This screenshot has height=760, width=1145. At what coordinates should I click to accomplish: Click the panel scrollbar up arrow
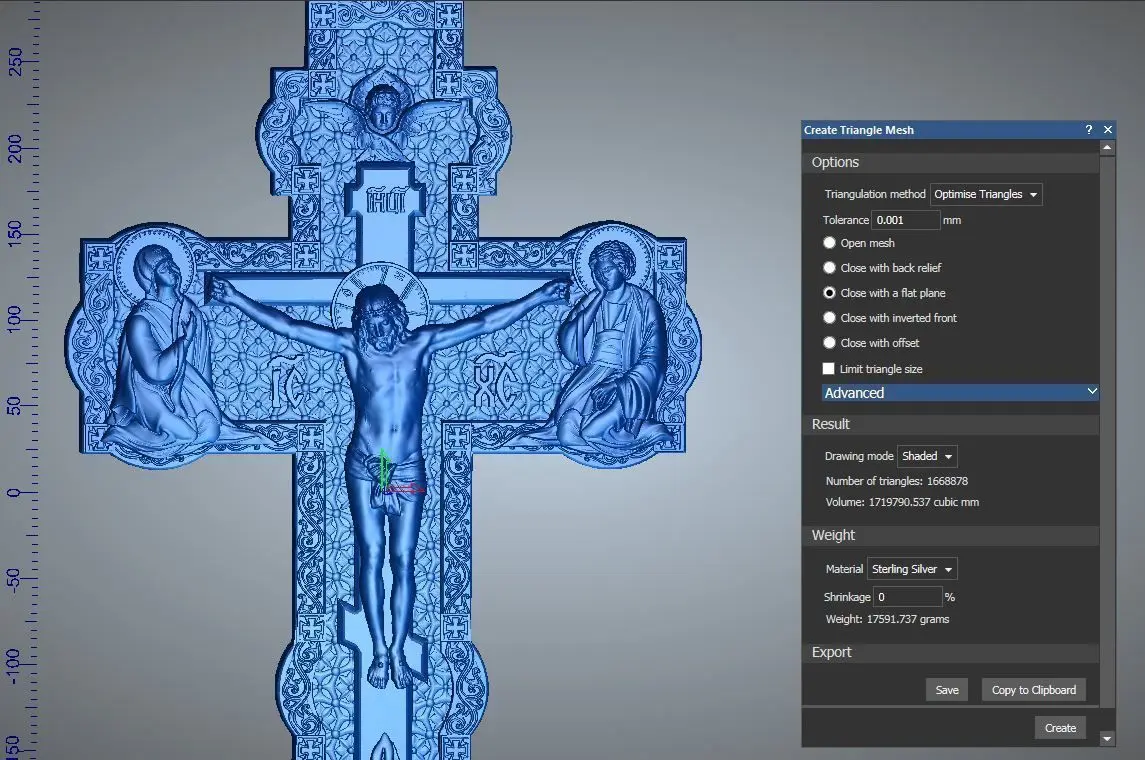coord(1107,147)
